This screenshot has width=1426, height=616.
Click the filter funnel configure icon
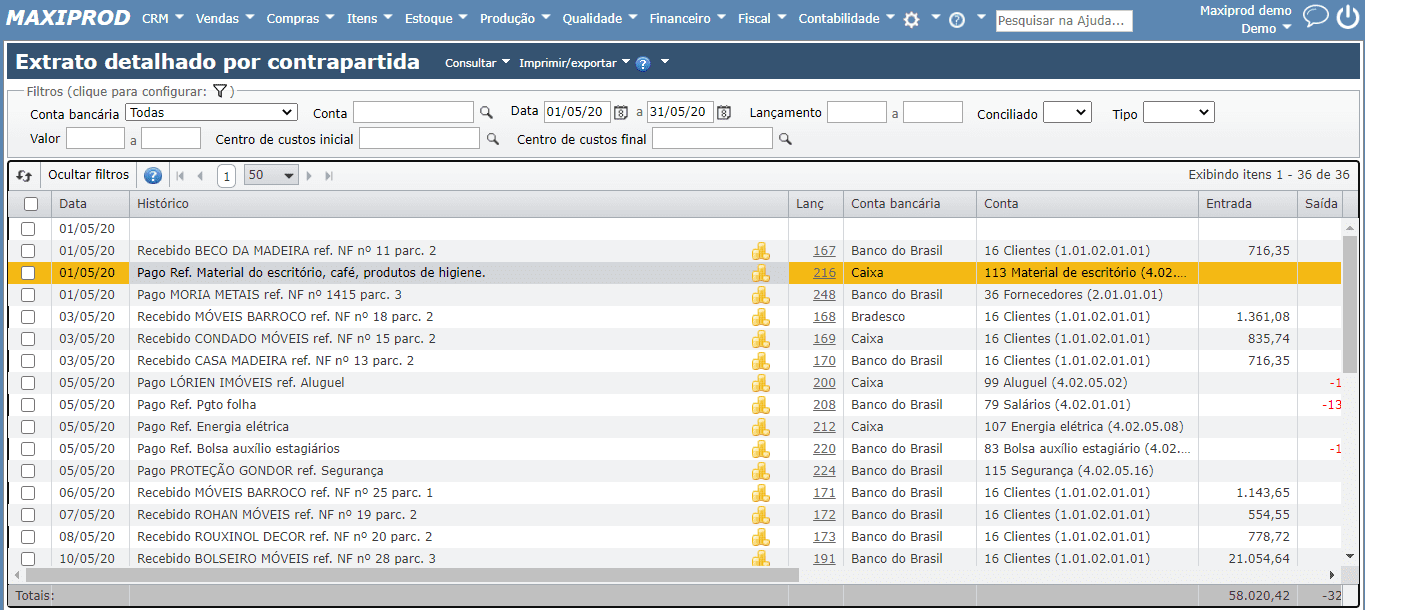point(220,91)
